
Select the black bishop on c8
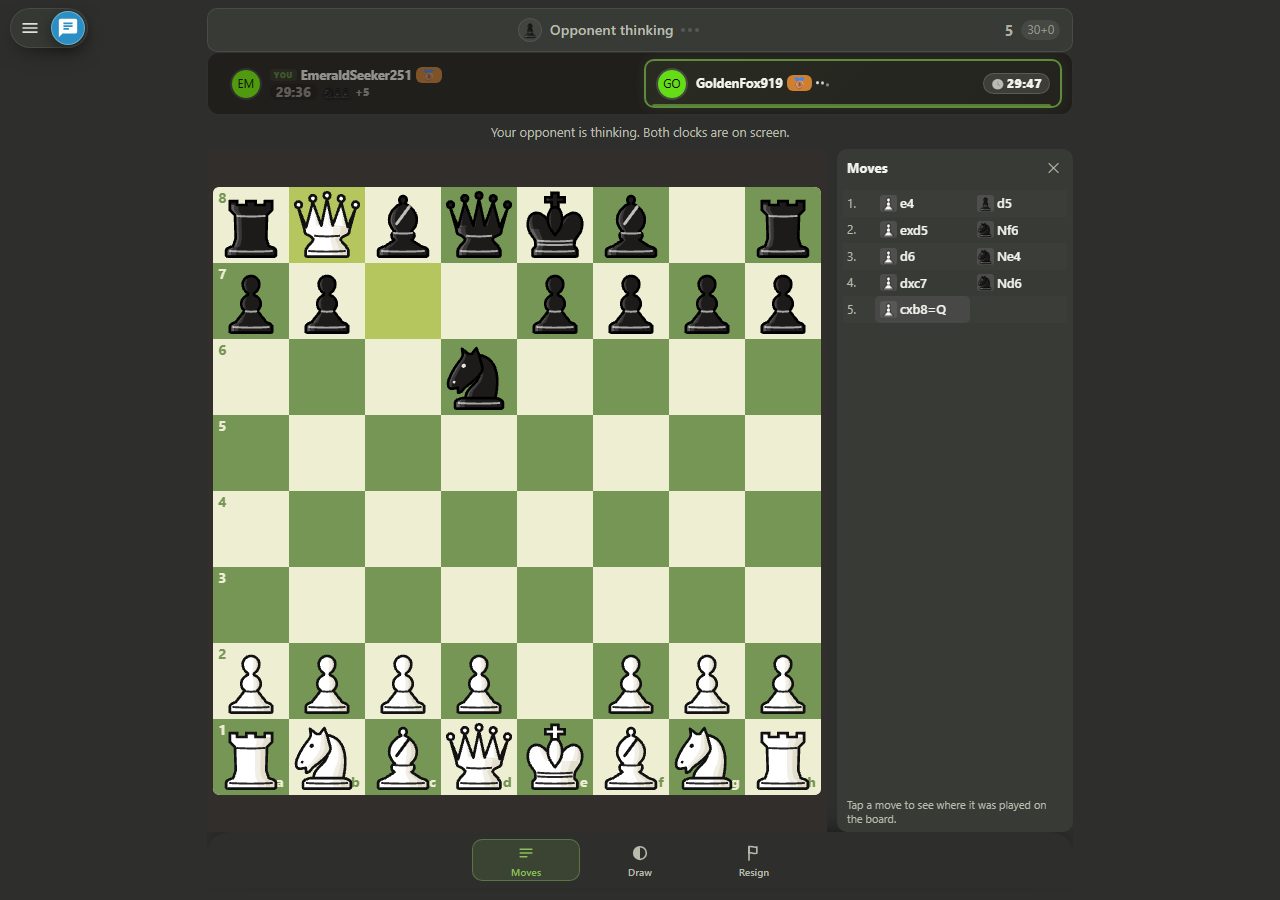coord(403,225)
